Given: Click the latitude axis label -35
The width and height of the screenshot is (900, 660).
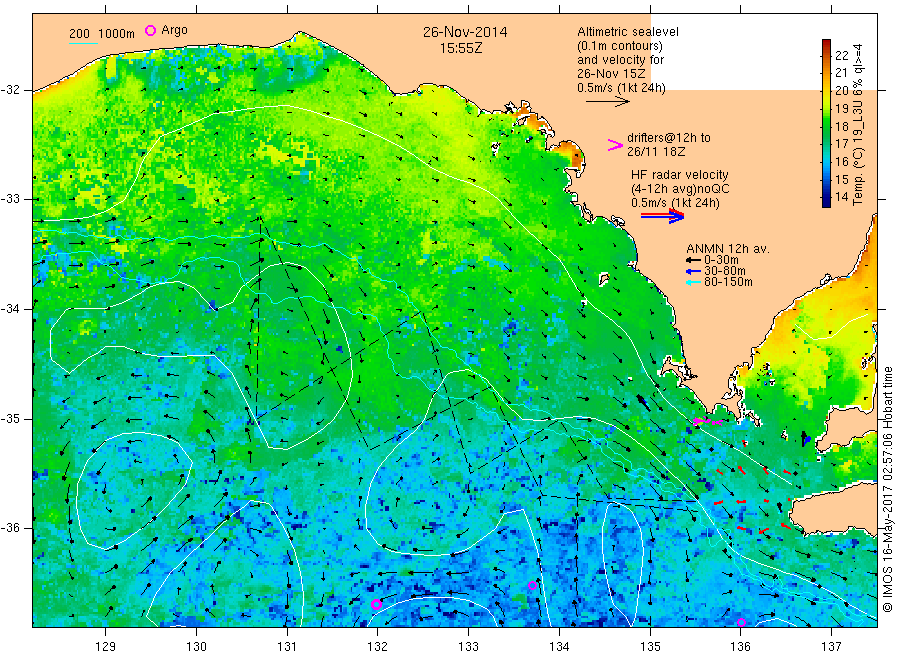Looking at the screenshot, I should tap(10, 418).
